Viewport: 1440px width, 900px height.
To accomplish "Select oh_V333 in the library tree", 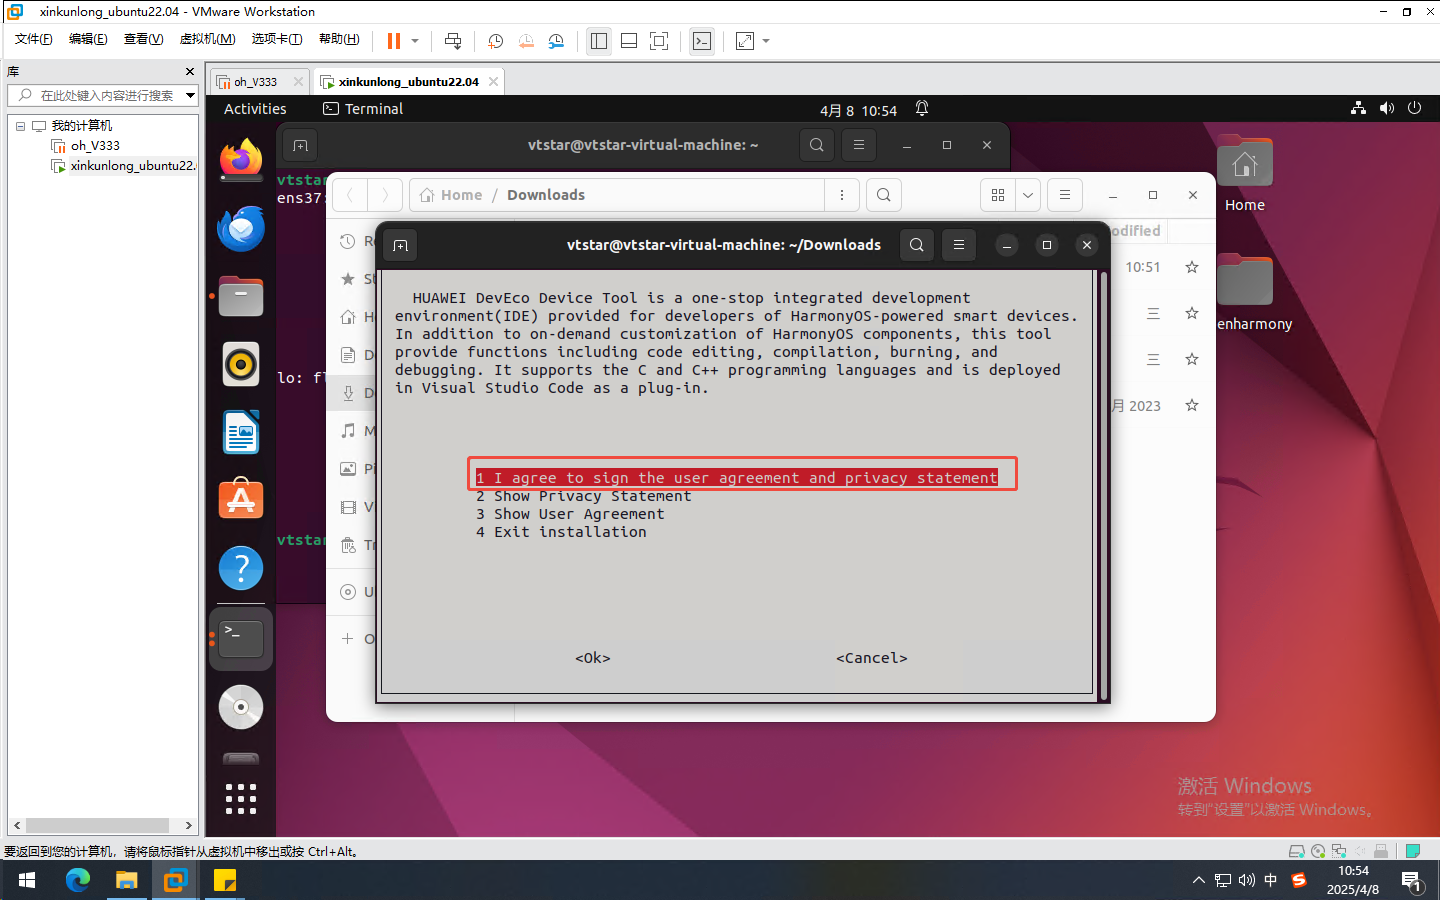I will click(x=95, y=146).
